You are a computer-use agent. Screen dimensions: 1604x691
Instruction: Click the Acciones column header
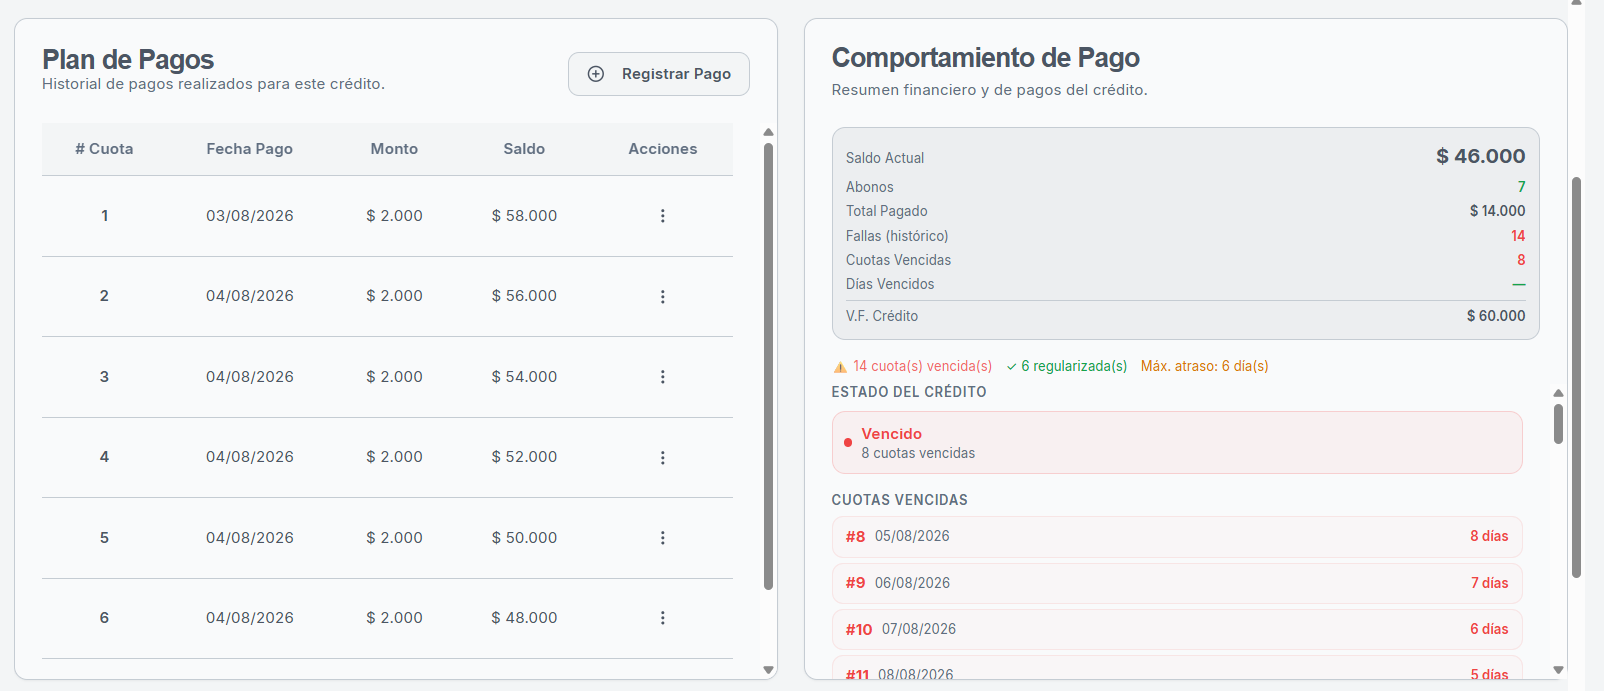[663, 149]
